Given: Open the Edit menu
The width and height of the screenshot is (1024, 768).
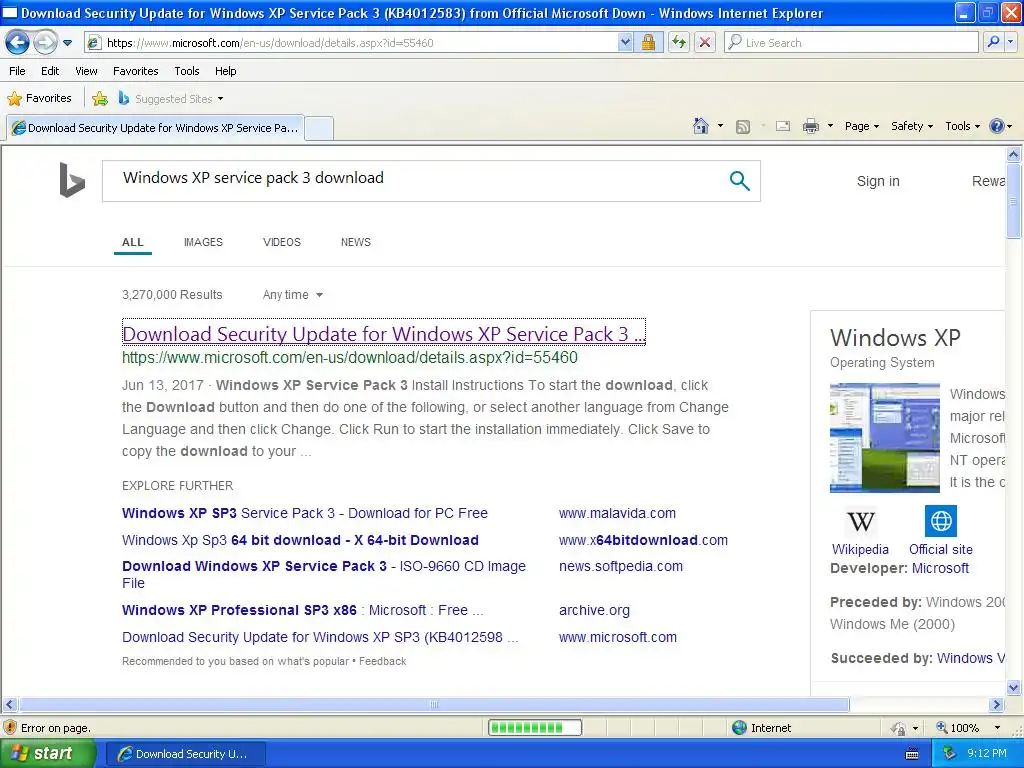Looking at the screenshot, I should (x=50, y=71).
